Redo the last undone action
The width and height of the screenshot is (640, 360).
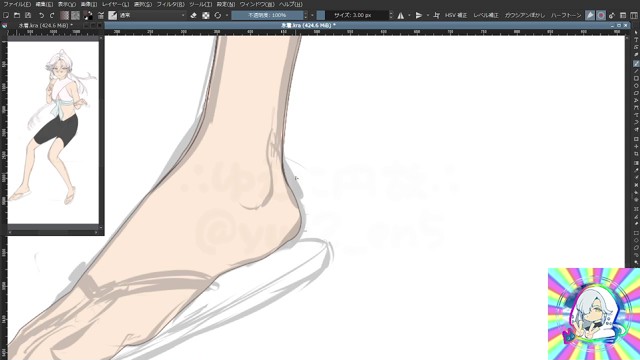pos(52,16)
